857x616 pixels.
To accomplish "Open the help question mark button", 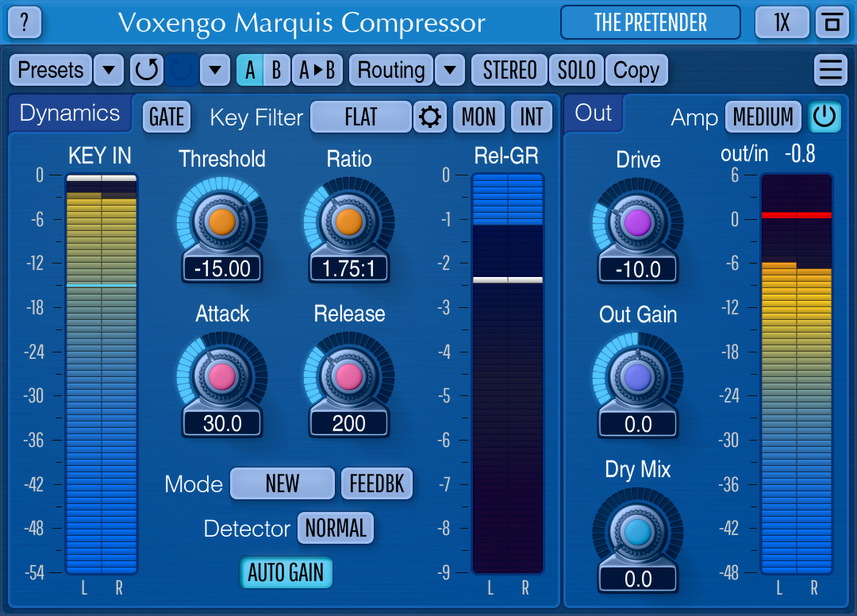I will pos(25,21).
